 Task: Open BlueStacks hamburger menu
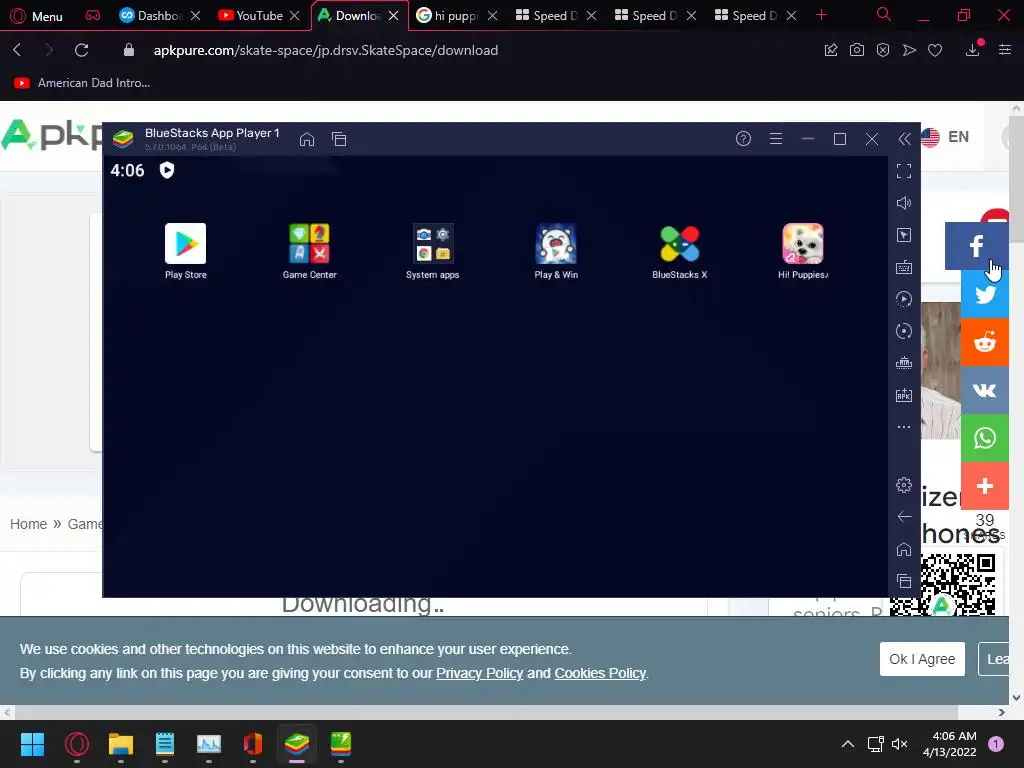point(776,138)
